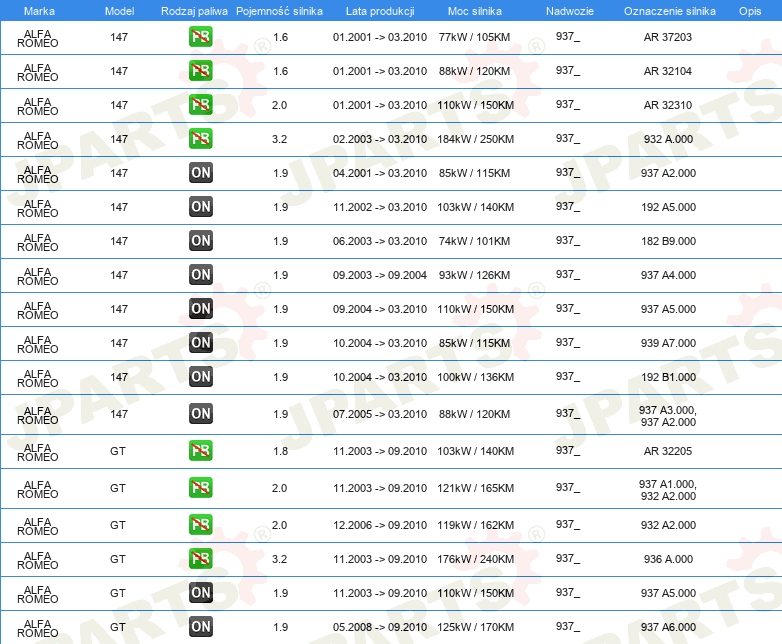Click diesel ON icon in 937 A6.000 row
Image resolution: width=782 pixels, height=644 pixels.
(201, 627)
